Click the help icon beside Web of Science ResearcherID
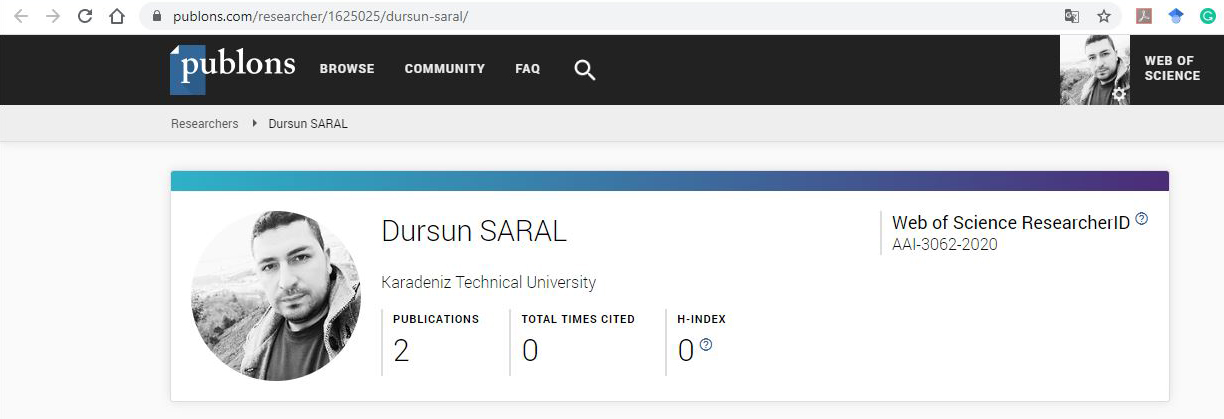This screenshot has height=419, width=1224. click(x=1142, y=219)
